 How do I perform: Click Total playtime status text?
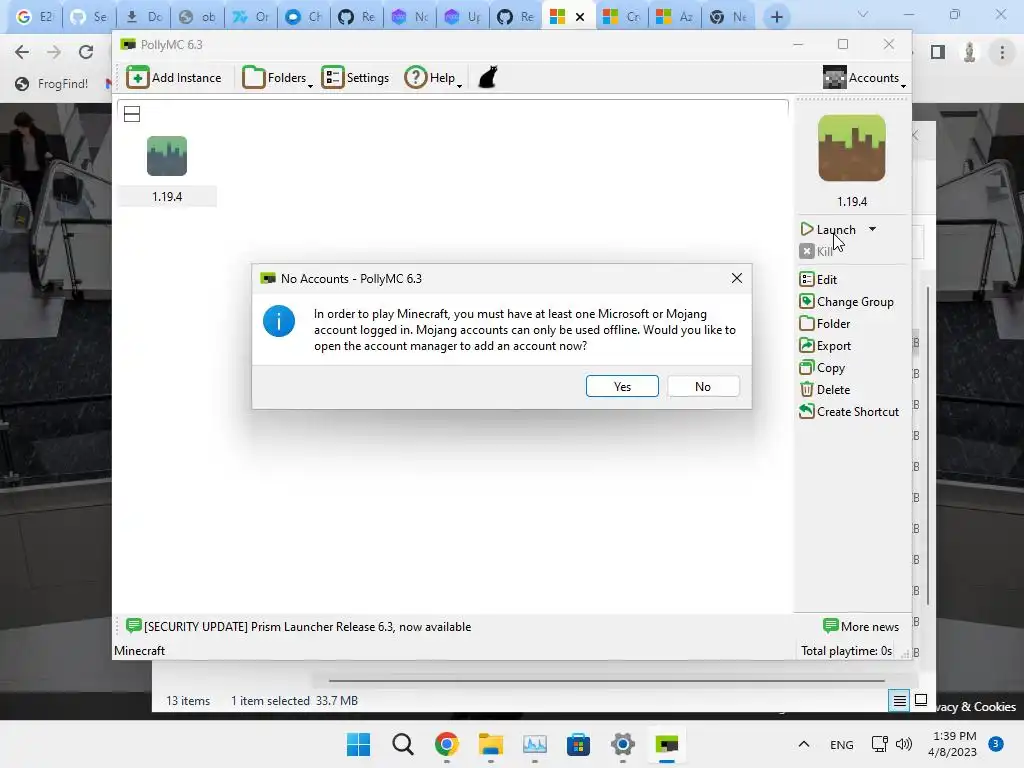846,651
